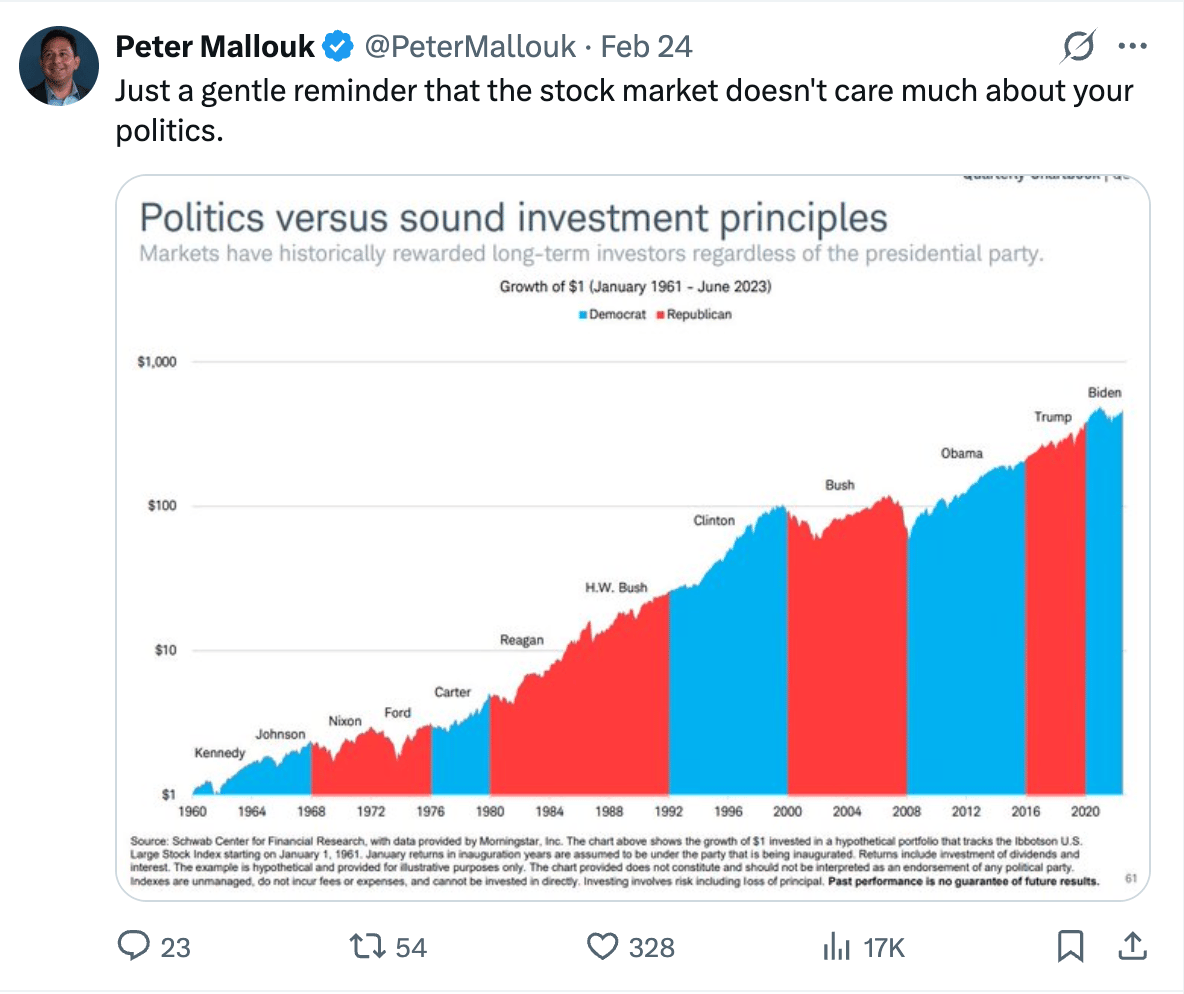Screen dimensions: 1184x994
Task: Click the chart title 'Politics versus sound investment principles'
Action: 513,218
